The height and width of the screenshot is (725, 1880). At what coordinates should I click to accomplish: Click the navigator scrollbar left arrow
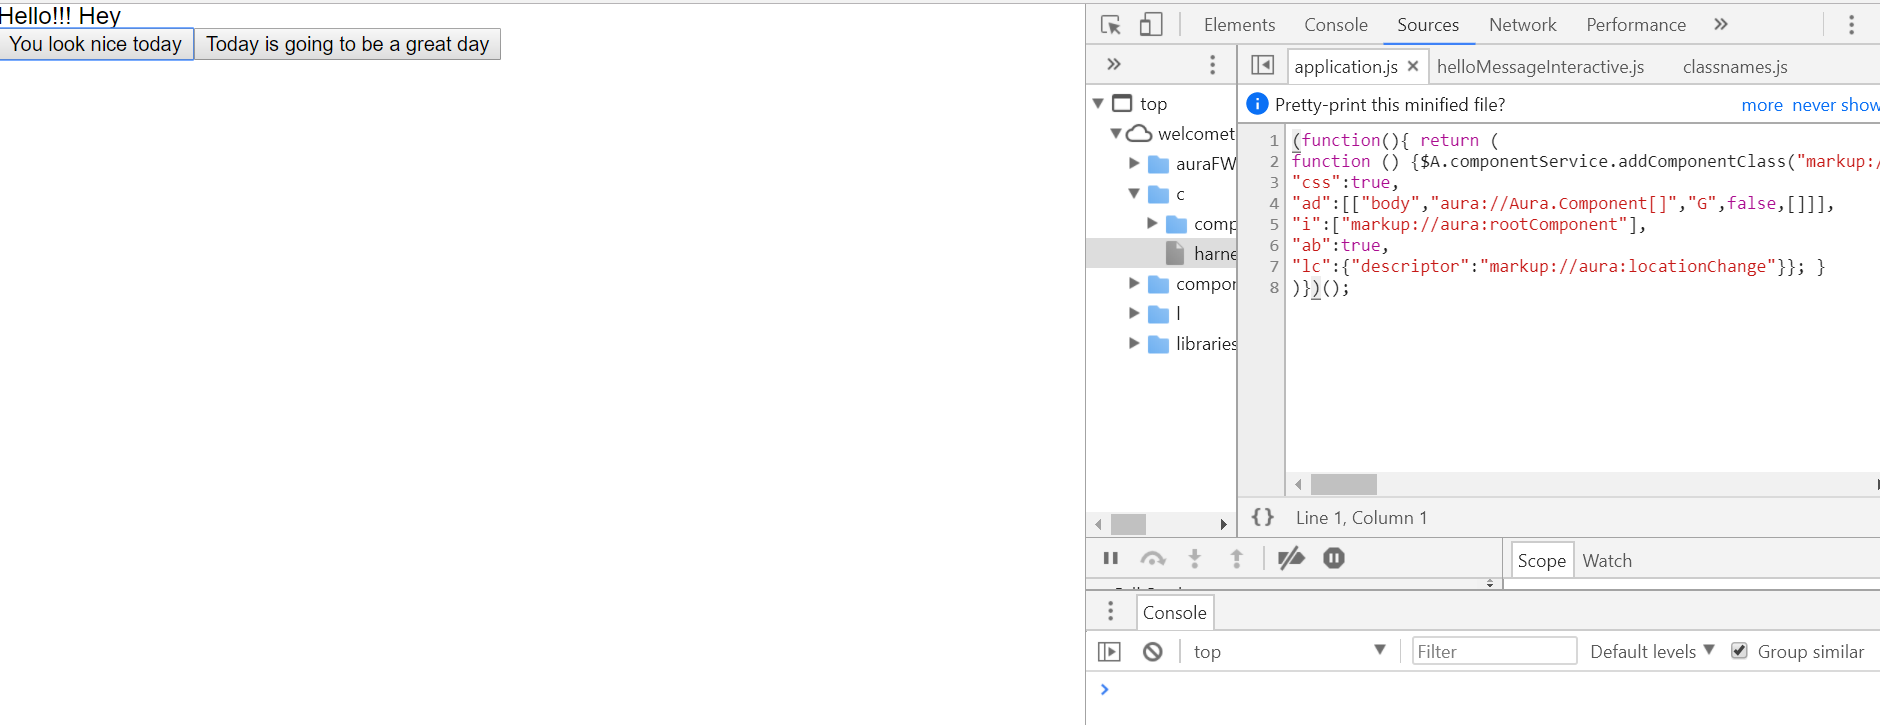(x=1098, y=524)
